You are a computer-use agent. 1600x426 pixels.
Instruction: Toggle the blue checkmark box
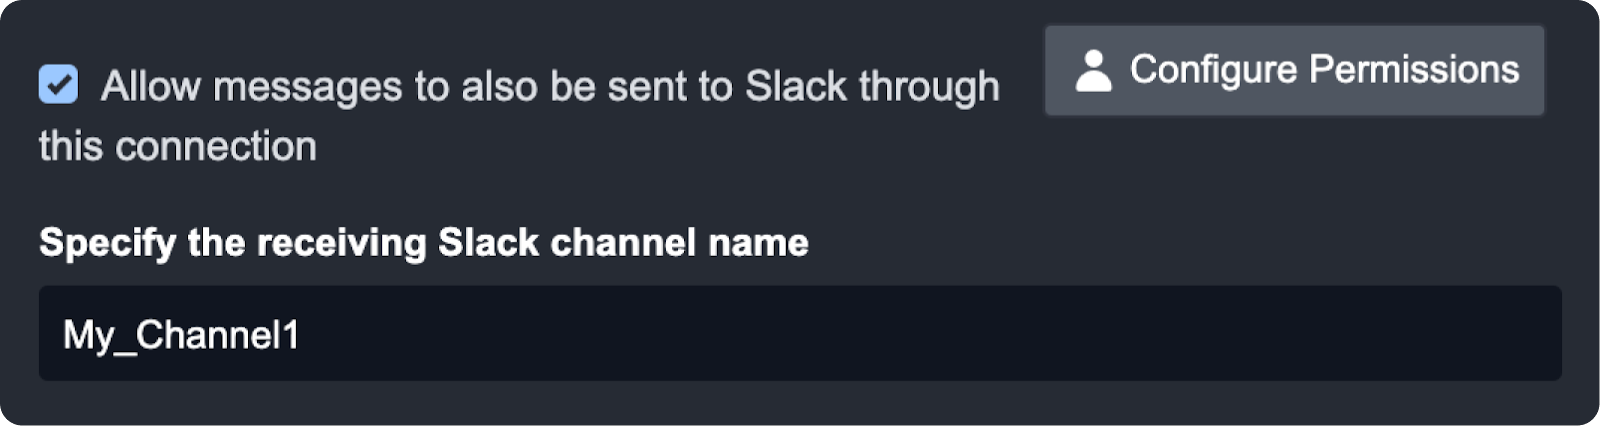[58, 85]
